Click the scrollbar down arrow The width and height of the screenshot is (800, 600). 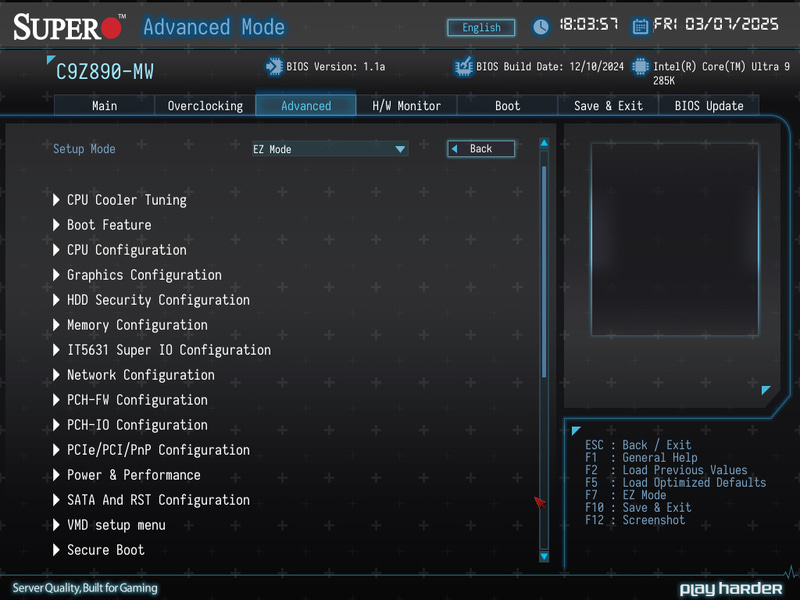[544, 556]
